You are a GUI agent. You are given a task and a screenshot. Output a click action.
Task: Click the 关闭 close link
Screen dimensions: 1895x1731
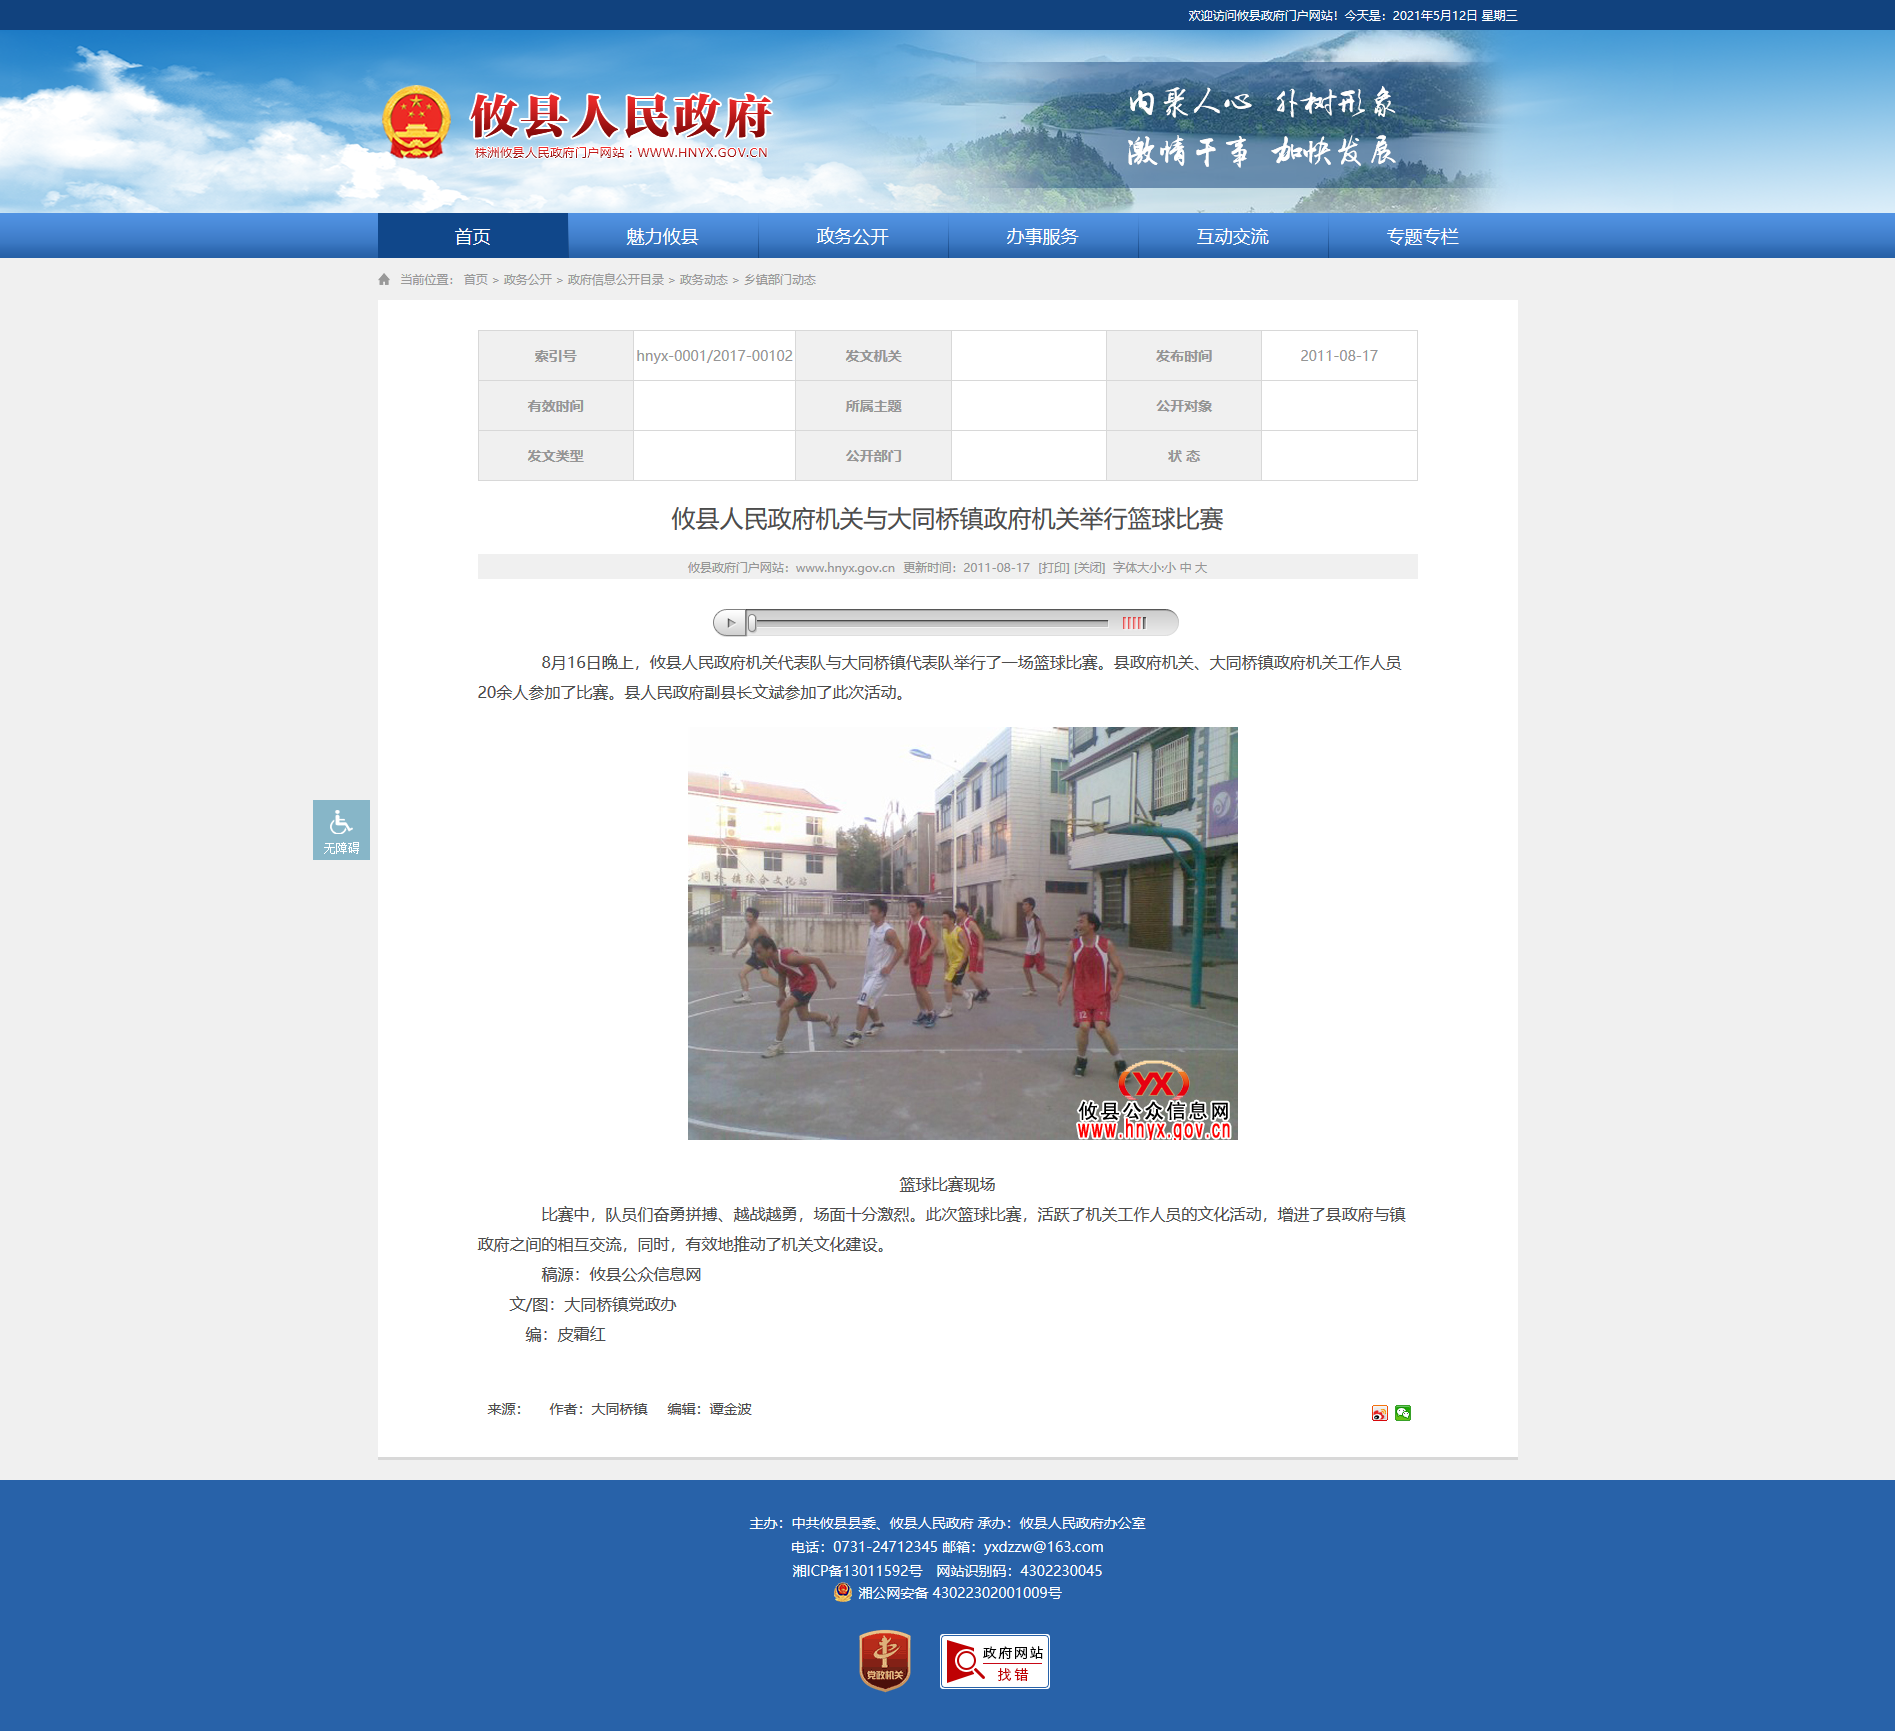coord(1089,568)
